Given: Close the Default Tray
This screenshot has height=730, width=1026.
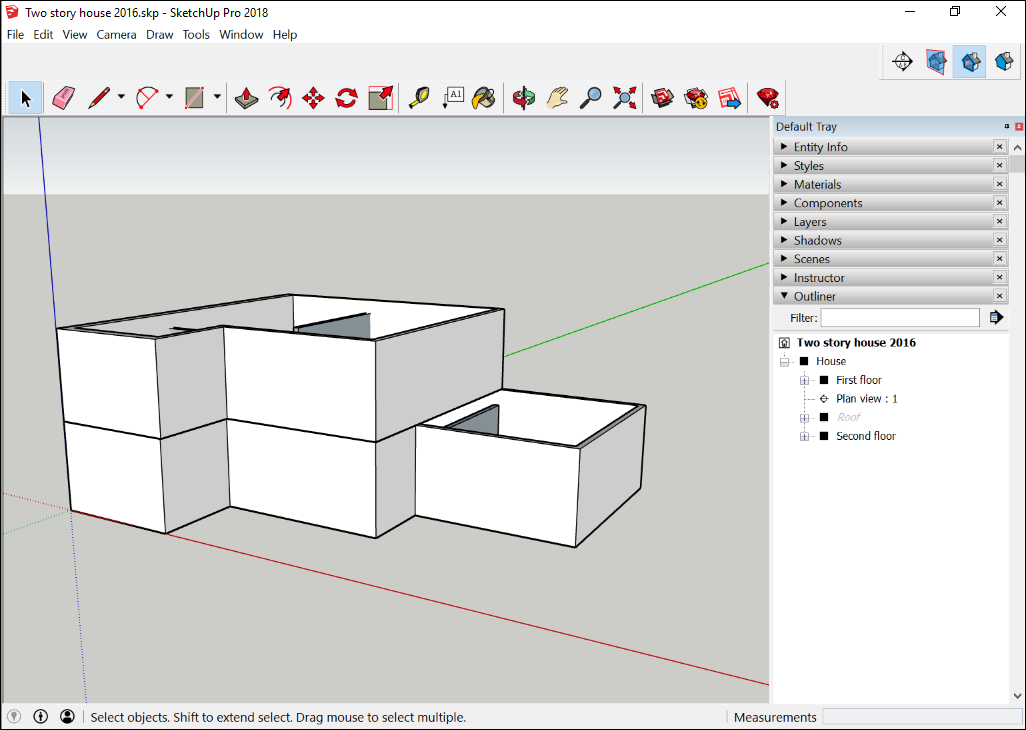Looking at the screenshot, I should pos(1019,127).
